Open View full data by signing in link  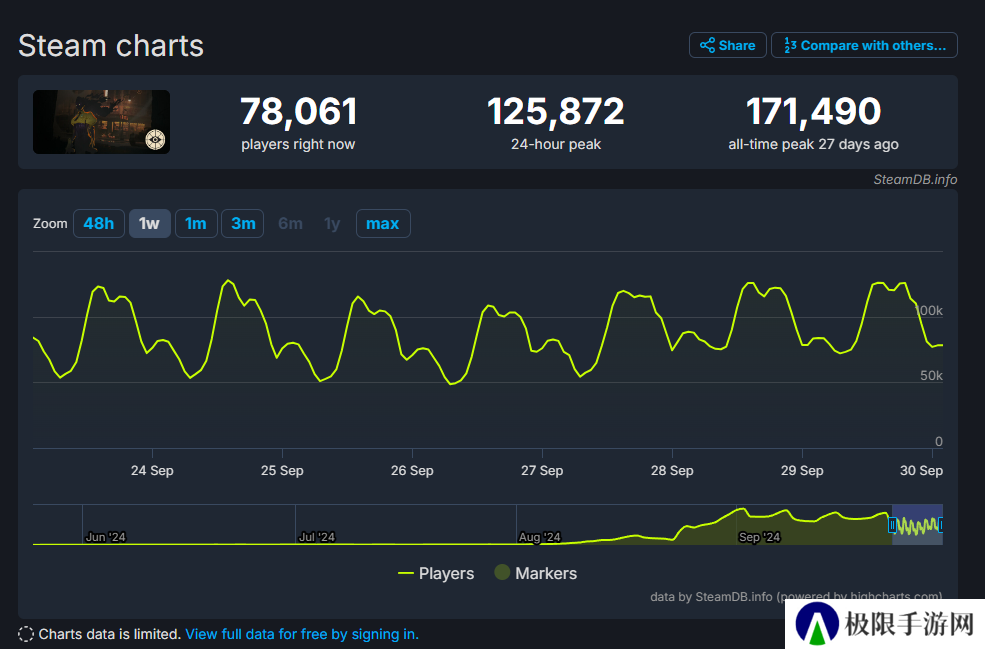click(x=302, y=635)
